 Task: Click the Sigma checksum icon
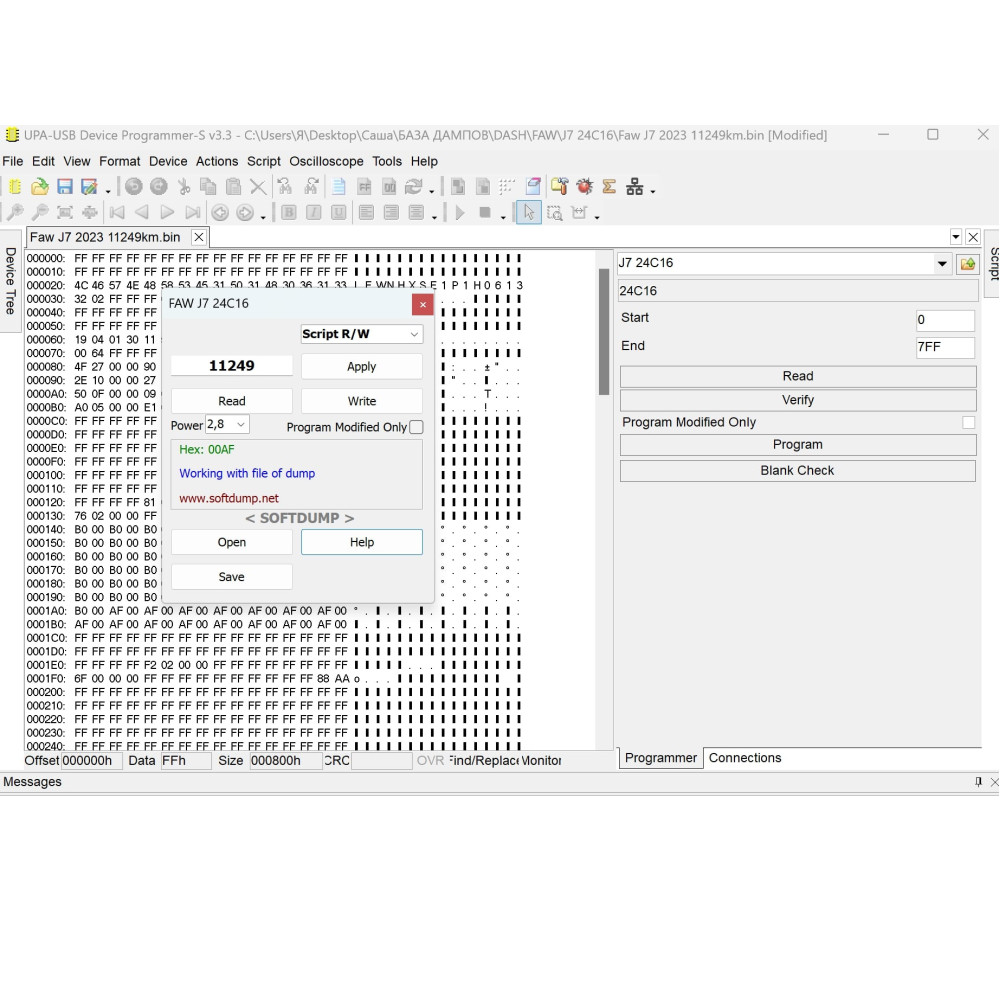click(x=609, y=186)
